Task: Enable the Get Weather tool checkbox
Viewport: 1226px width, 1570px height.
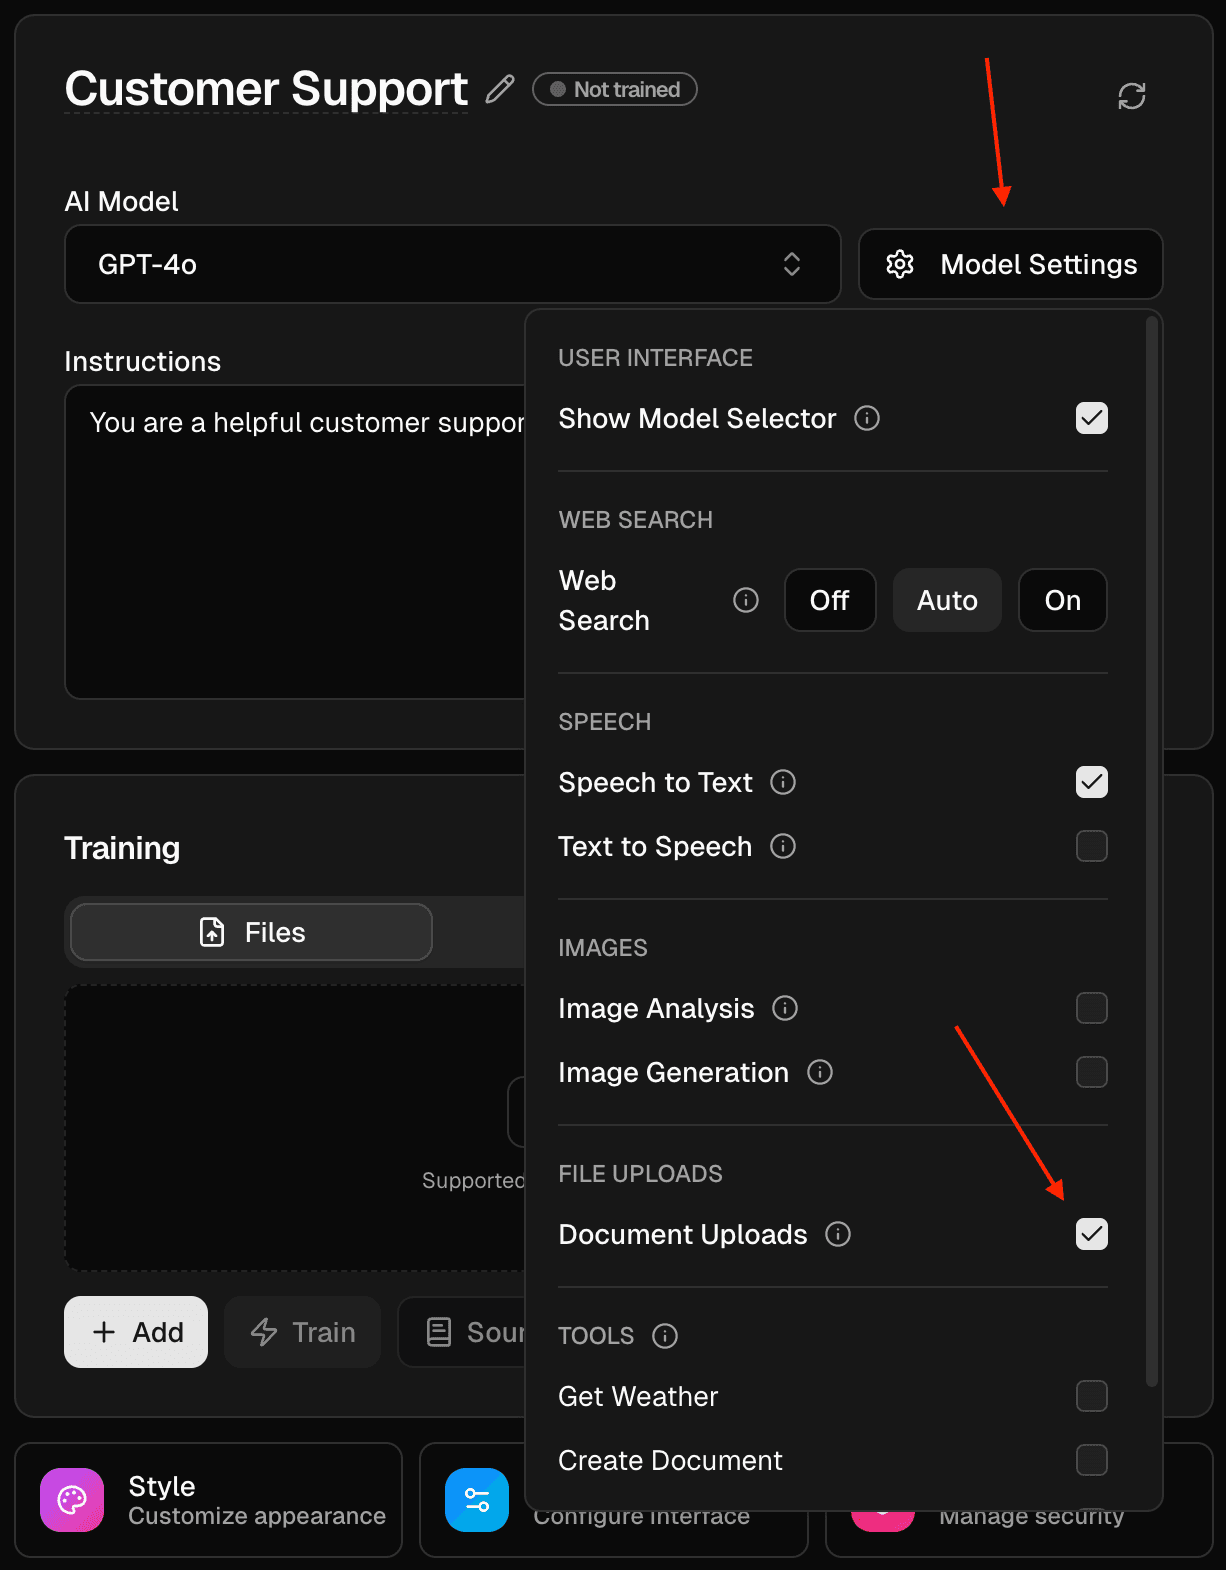Action: 1091,1396
